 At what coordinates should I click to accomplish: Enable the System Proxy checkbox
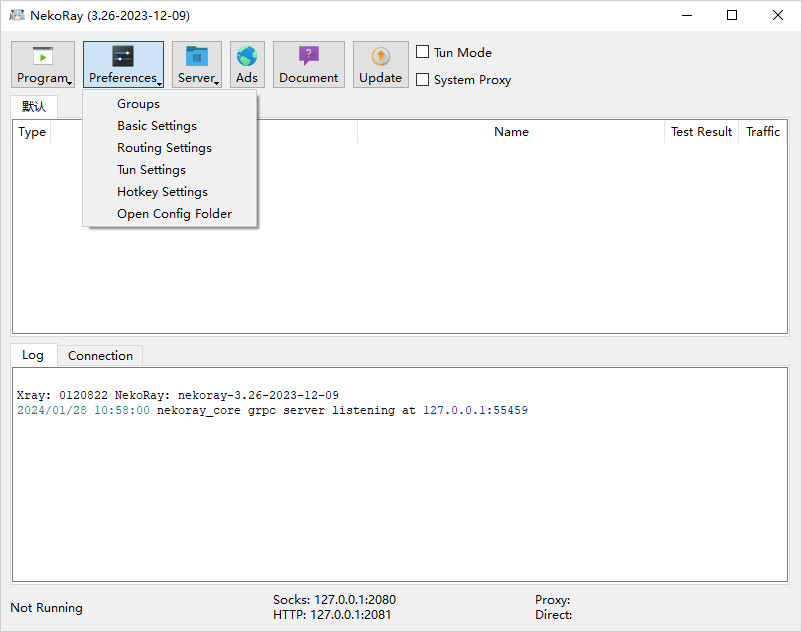(x=422, y=79)
